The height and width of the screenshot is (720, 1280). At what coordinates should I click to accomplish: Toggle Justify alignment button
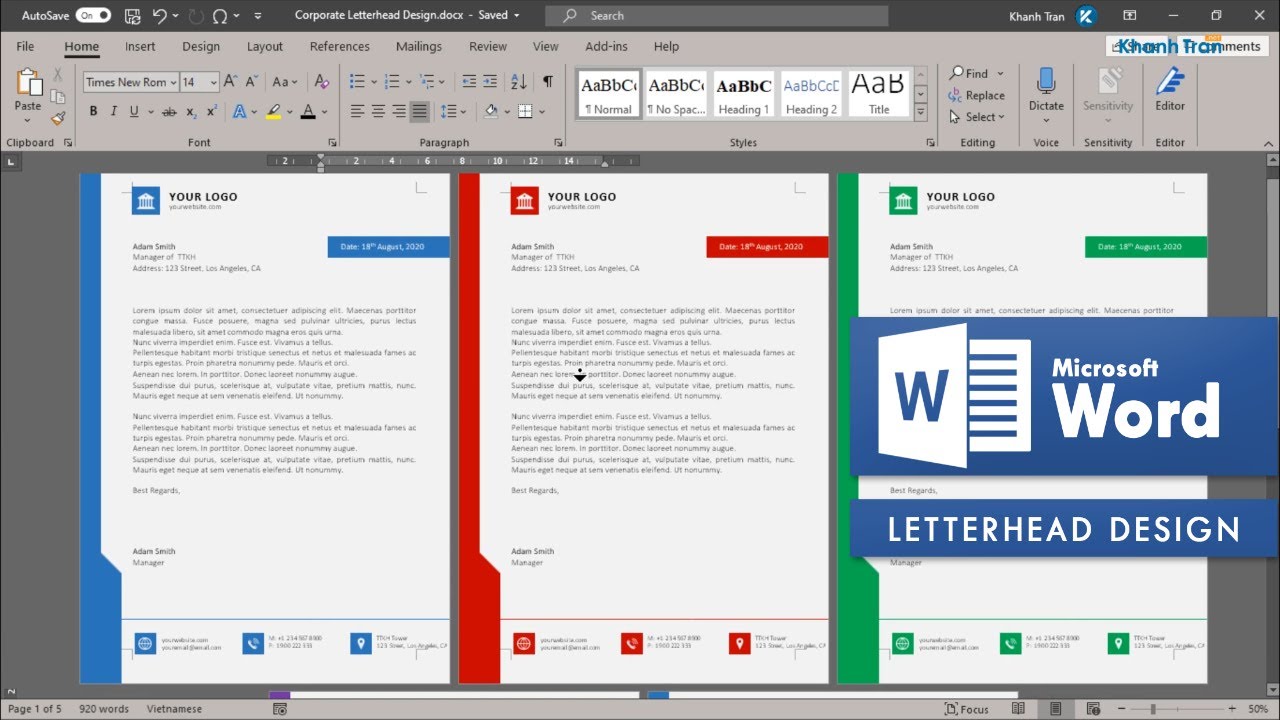coord(419,112)
